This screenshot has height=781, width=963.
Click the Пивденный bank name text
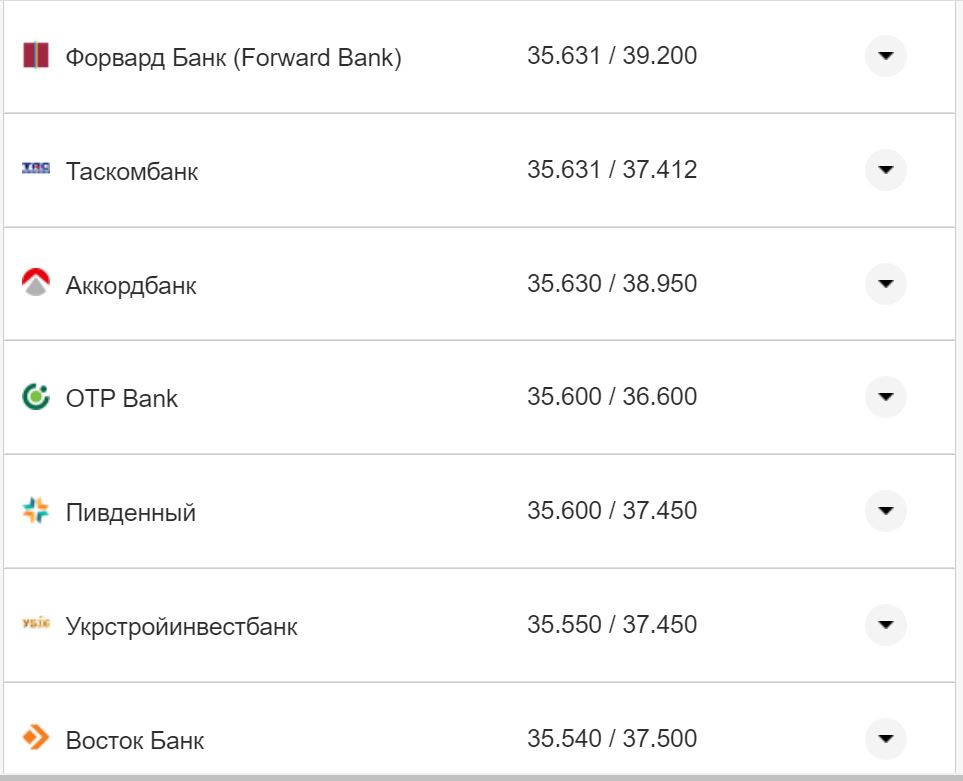[x=131, y=511]
